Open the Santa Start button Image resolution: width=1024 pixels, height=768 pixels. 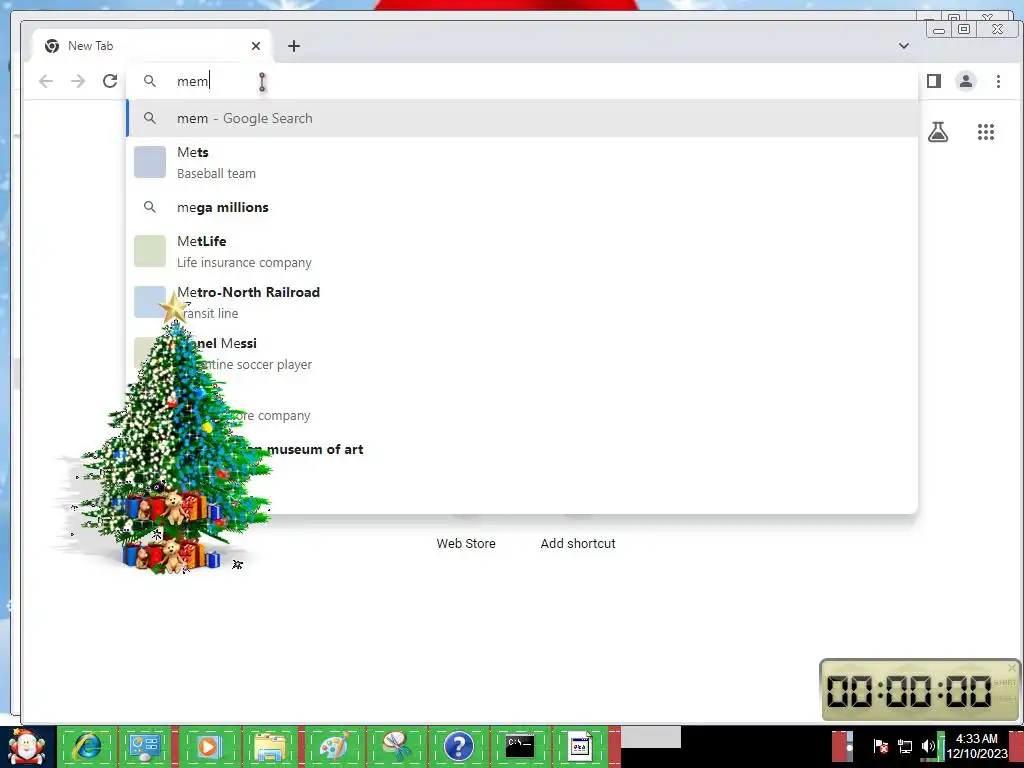(x=27, y=746)
